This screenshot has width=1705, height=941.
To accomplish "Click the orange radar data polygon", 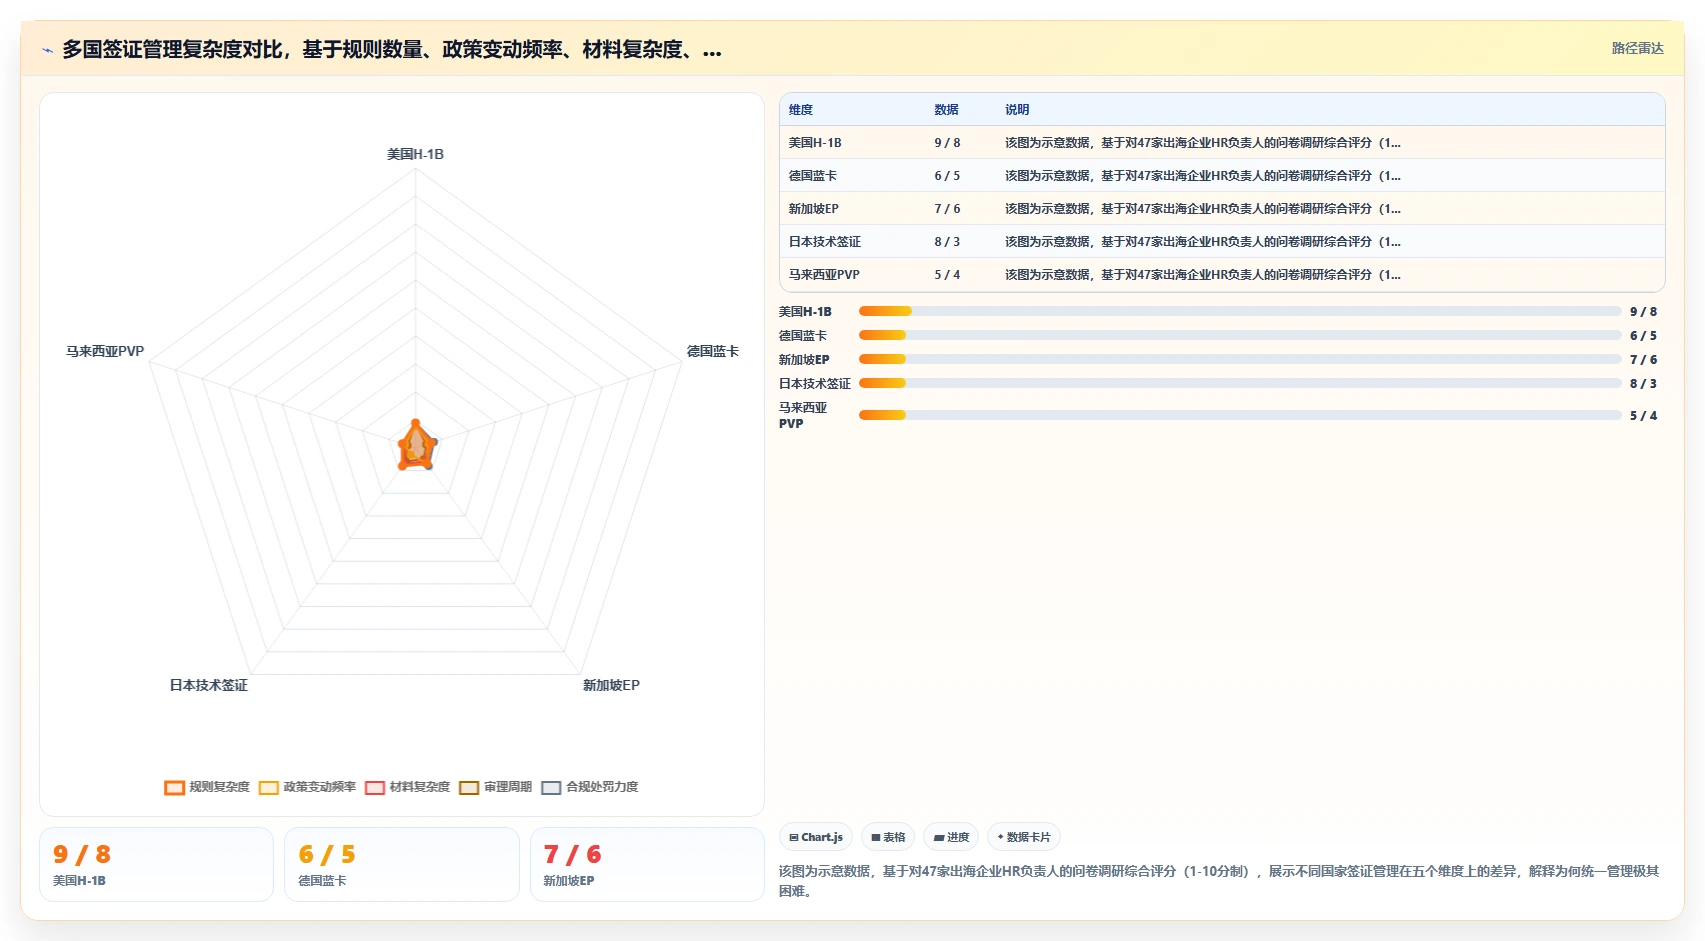I will pyautogui.click(x=416, y=446).
